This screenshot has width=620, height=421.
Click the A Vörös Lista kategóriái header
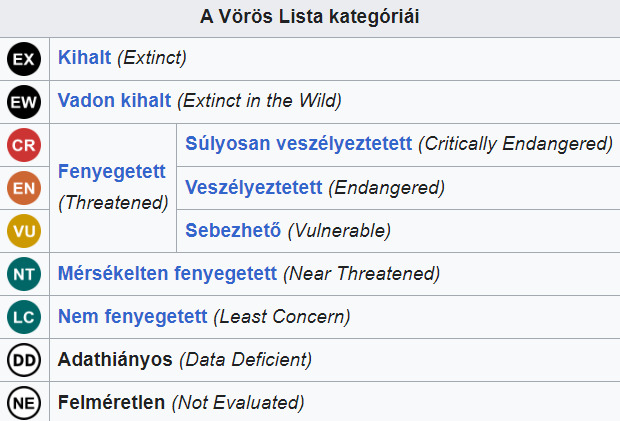click(310, 17)
